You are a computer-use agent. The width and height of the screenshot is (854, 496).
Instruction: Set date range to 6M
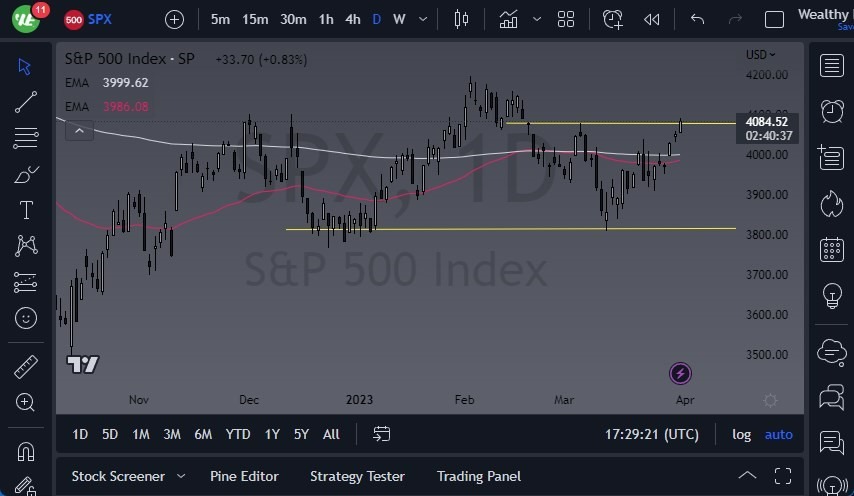coord(203,434)
